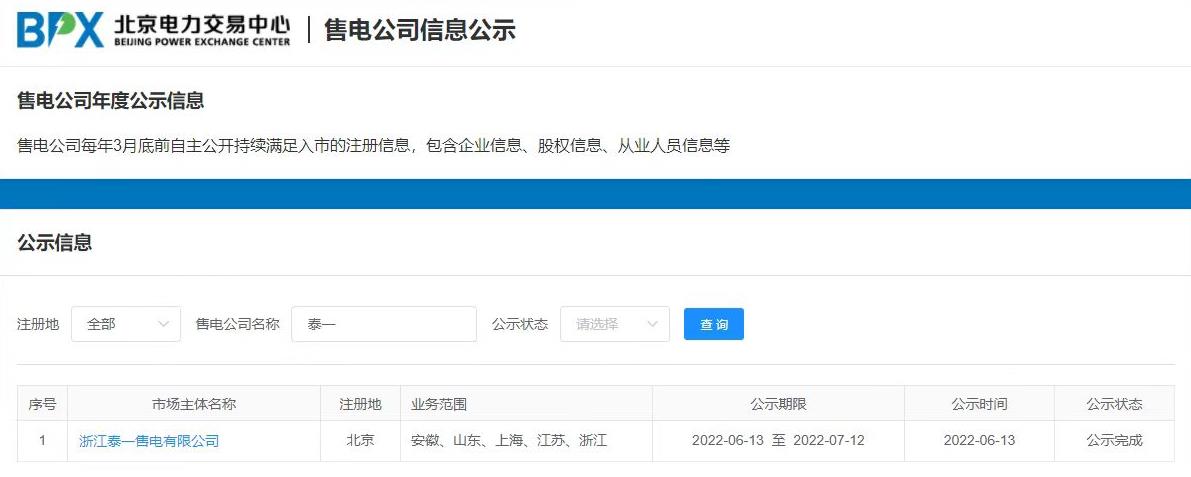Click the 公示期限 column header
This screenshot has width=1191, height=477.
click(x=778, y=404)
